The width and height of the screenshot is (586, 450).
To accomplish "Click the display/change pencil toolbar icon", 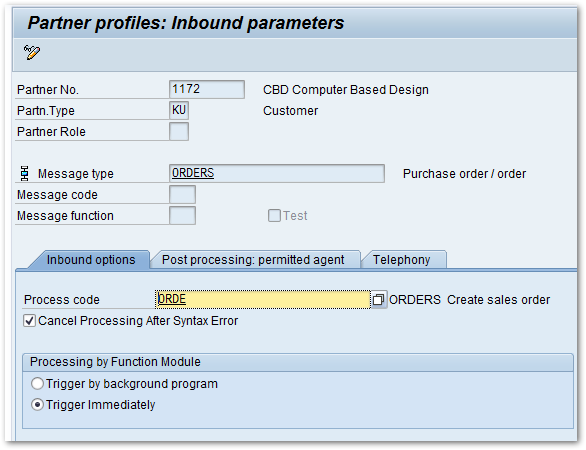I will click(32, 52).
